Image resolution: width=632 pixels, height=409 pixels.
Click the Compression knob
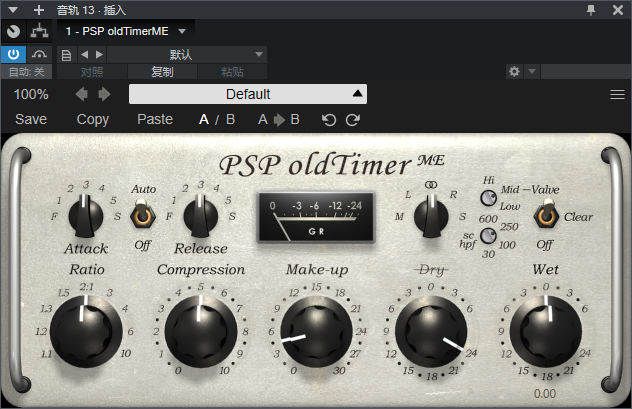click(x=201, y=331)
